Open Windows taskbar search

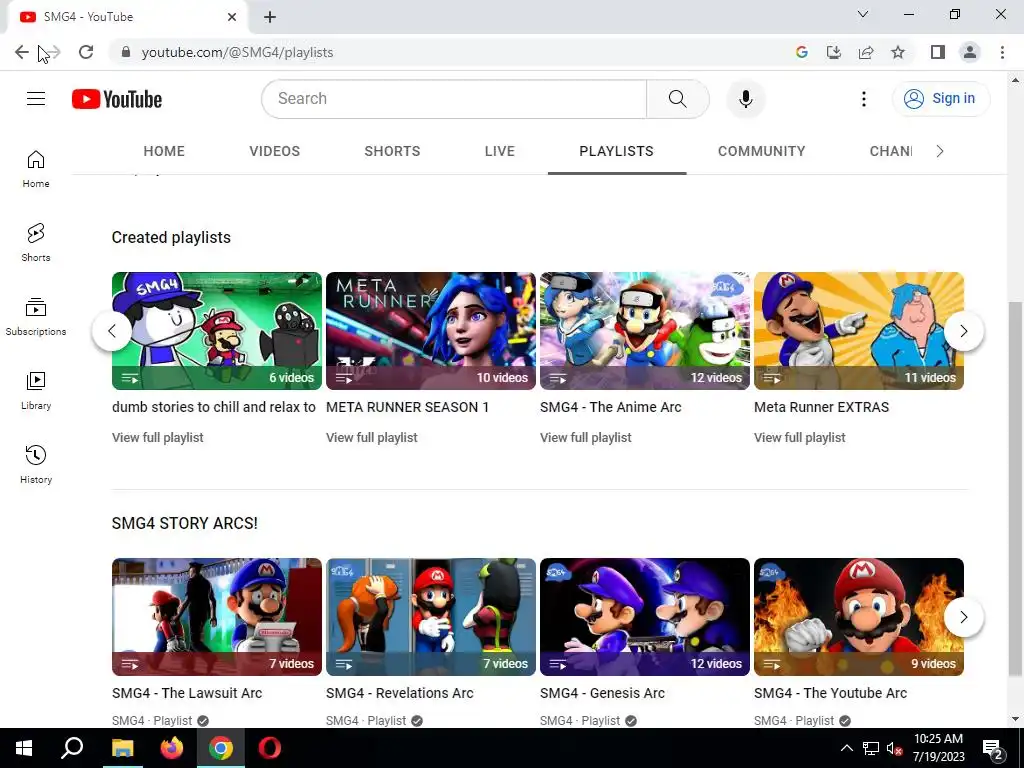(x=72, y=748)
